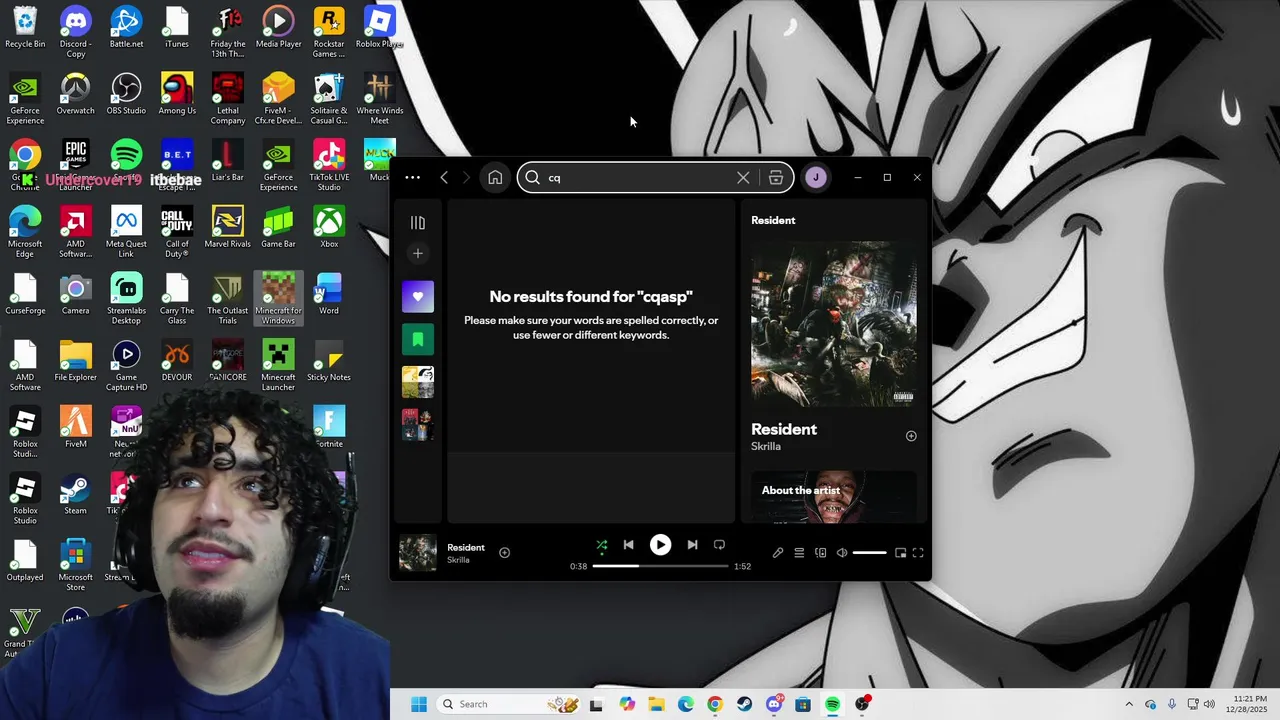1280x720 pixels.
Task: Open Your Library in Spotify sidebar
Action: click(418, 223)
